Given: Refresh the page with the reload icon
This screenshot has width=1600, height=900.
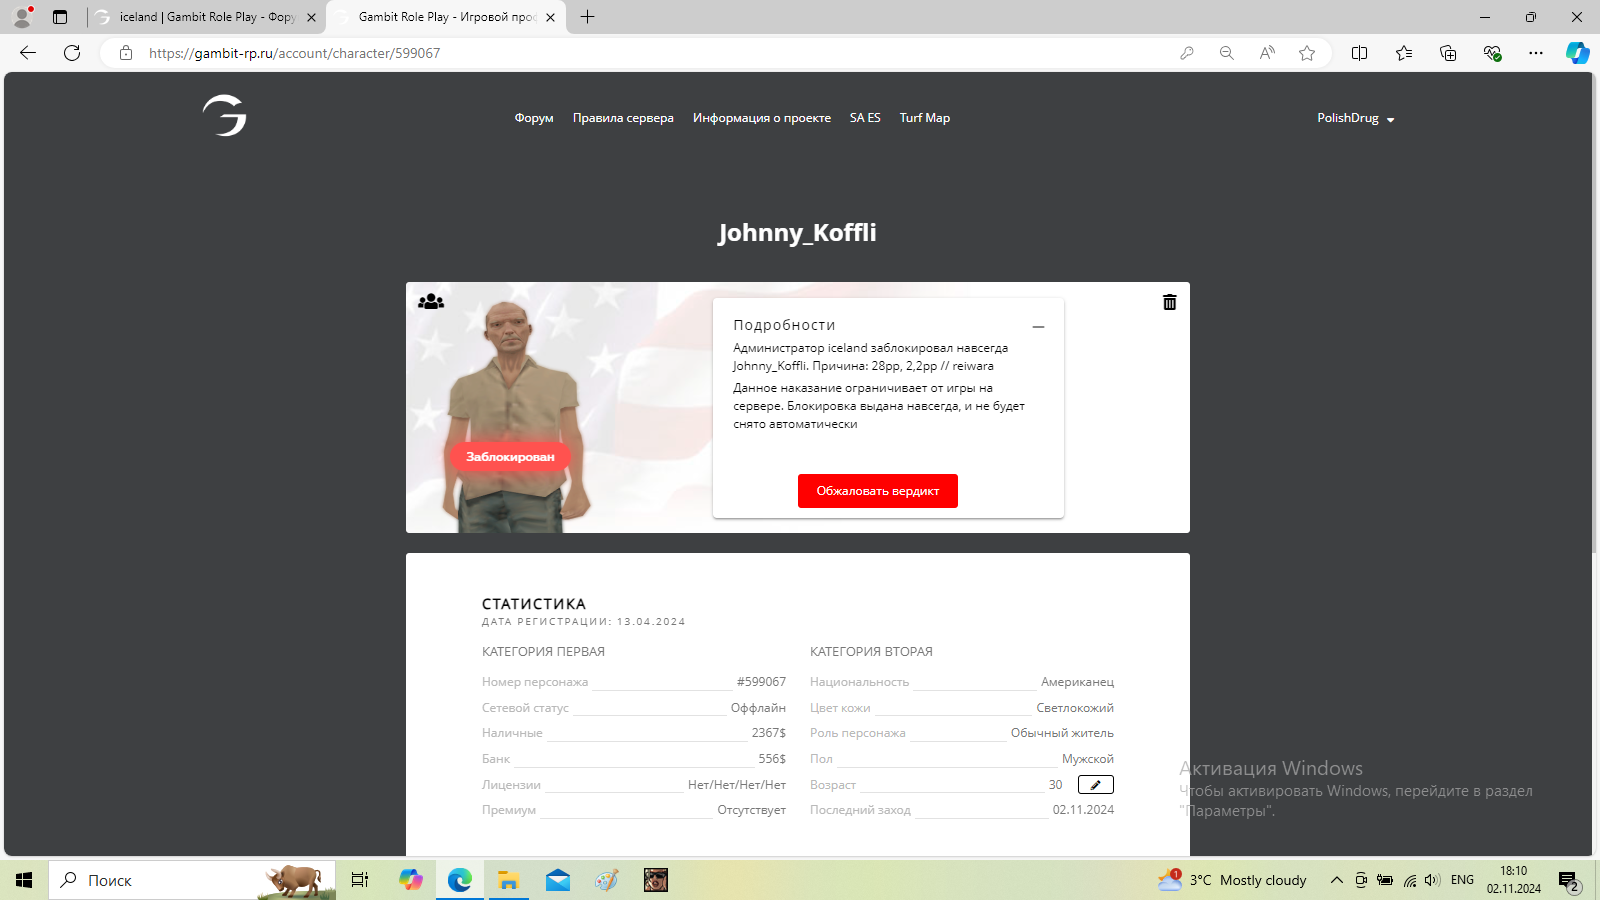Looking at the screenshot, I should (72, 53).
